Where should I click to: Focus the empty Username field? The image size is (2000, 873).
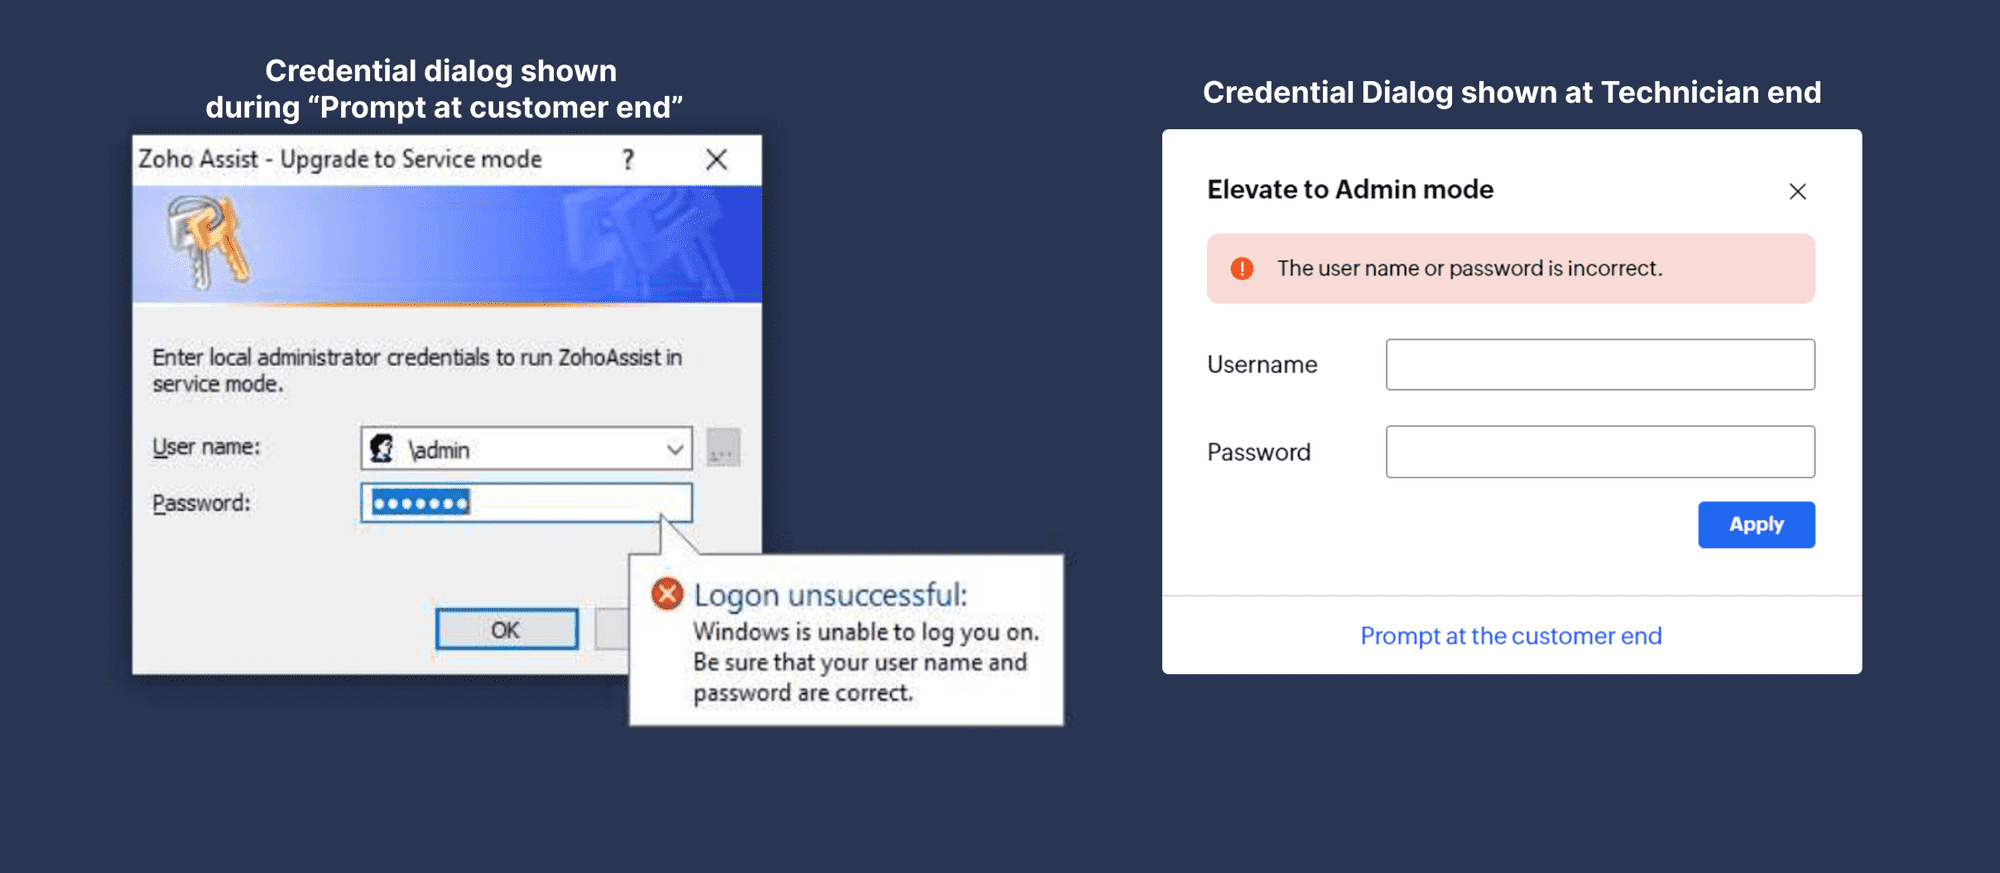1600,364
